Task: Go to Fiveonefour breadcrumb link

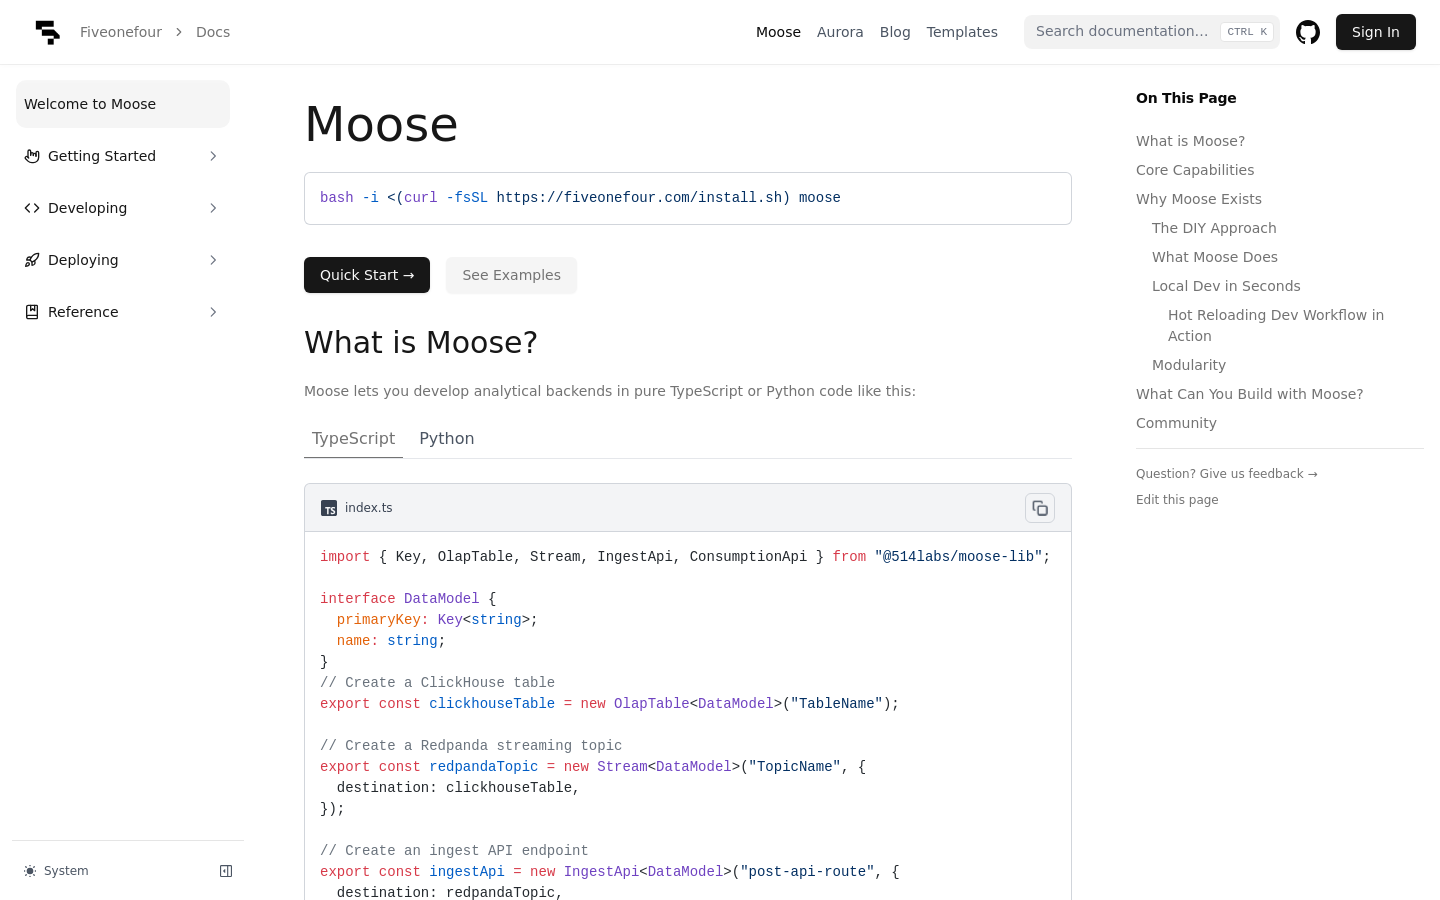Action: pos(121,32)
